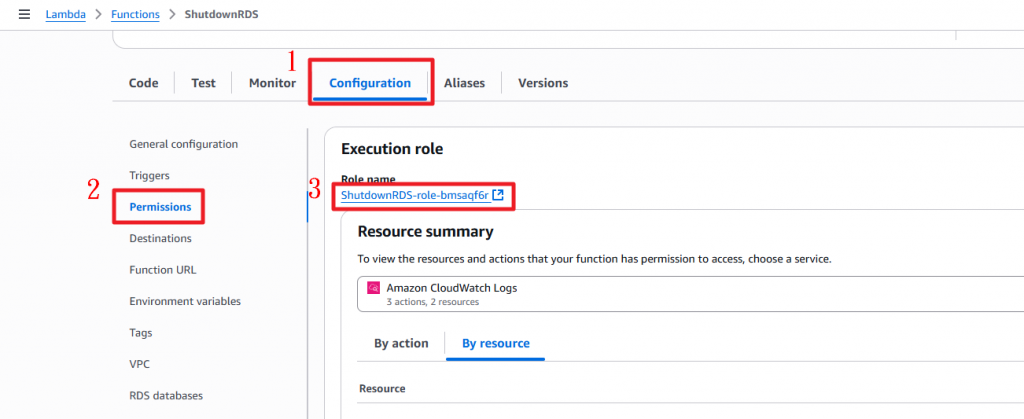Screen dimensions: 1024x419
Task: Select RDS databases in the sidebar
Action: click(166, 396)
